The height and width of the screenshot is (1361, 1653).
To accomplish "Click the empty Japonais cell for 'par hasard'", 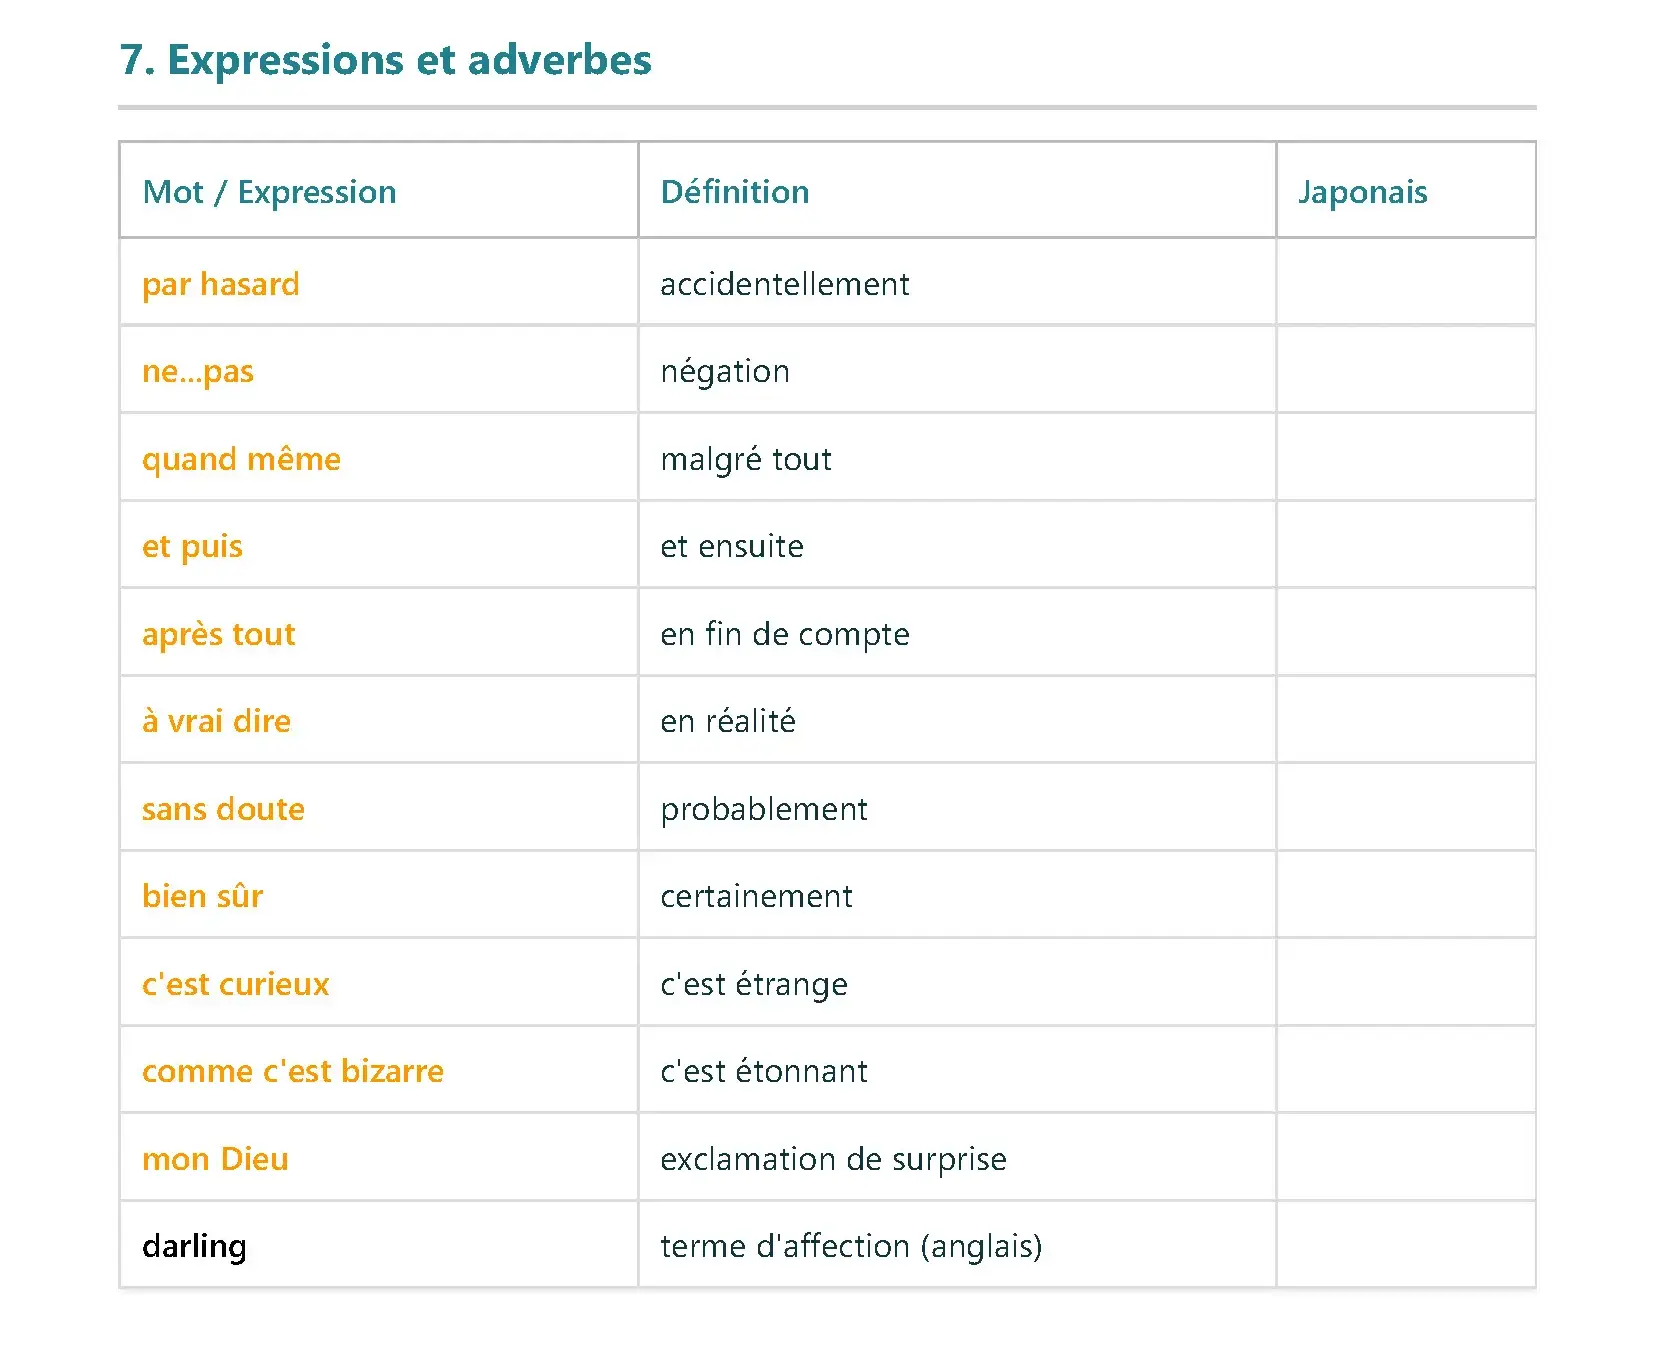I will [1405, 284].
